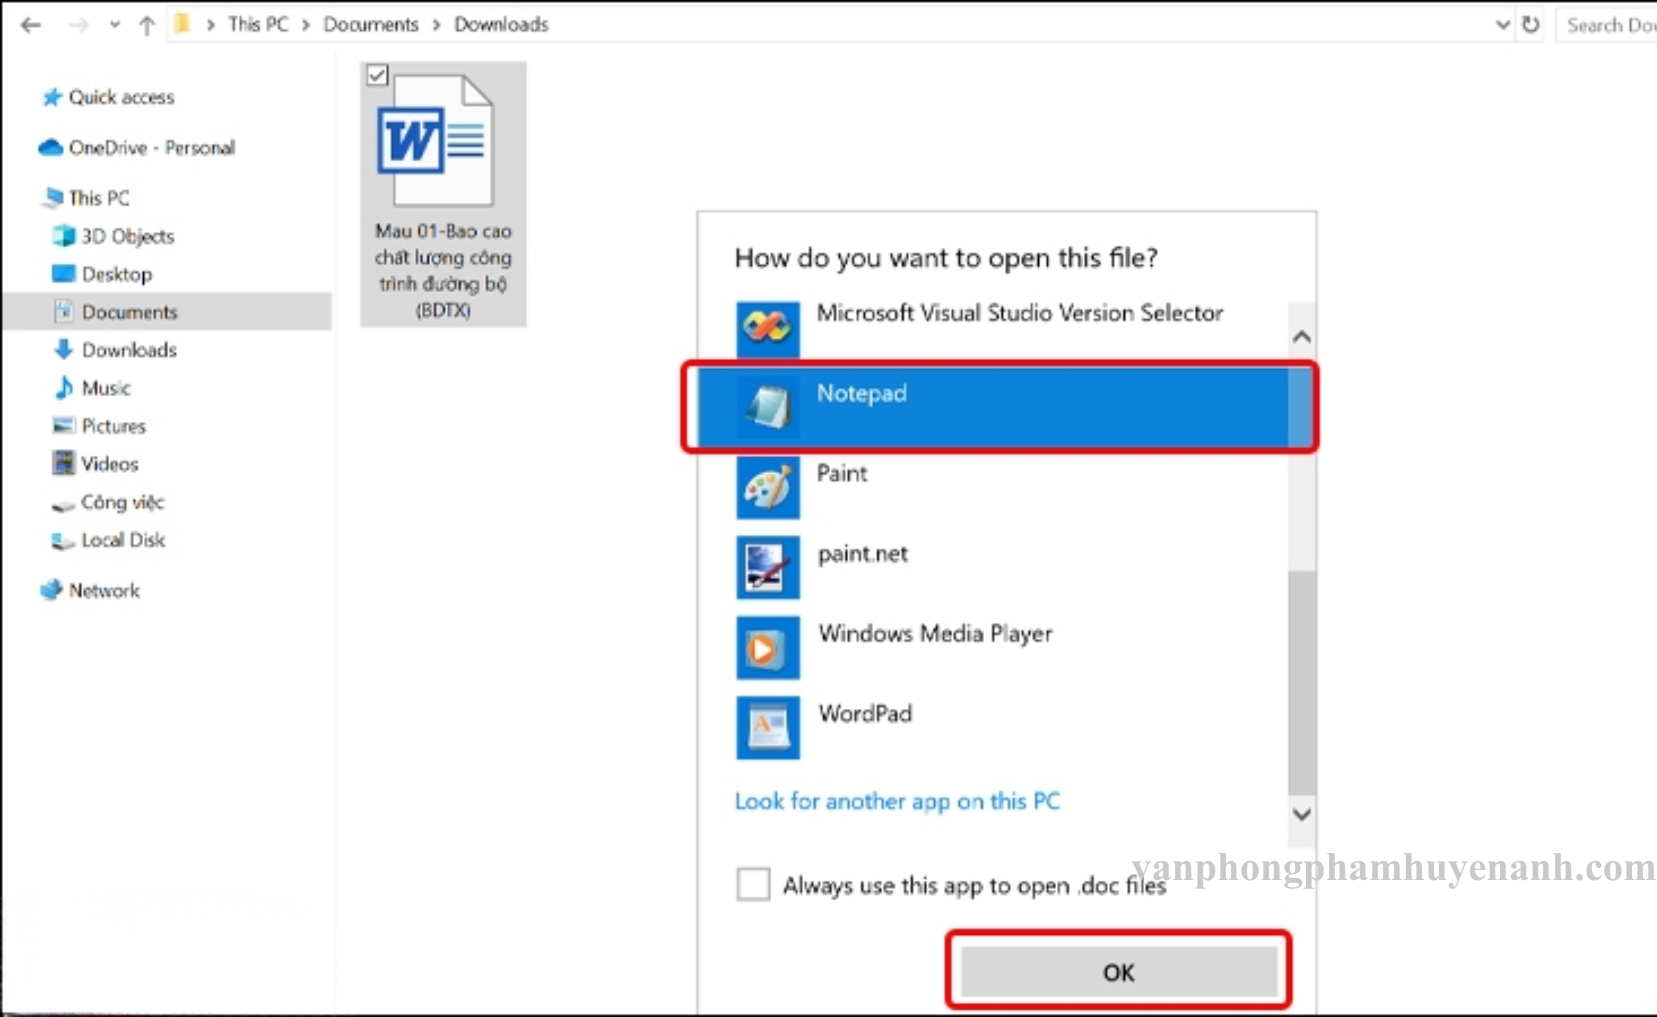Click the Công việc drive icon

64,504
